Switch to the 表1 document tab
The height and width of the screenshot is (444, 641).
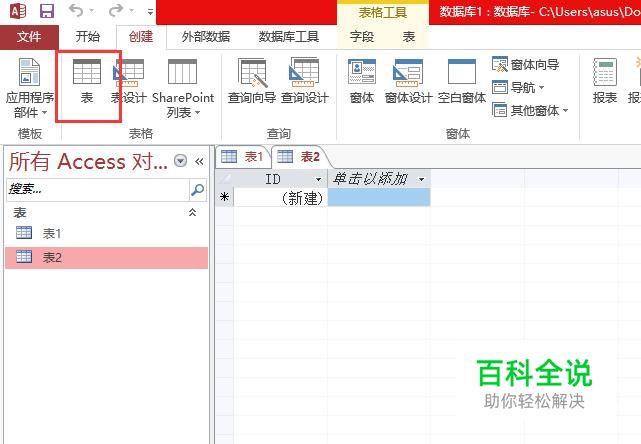click(242, 157)
